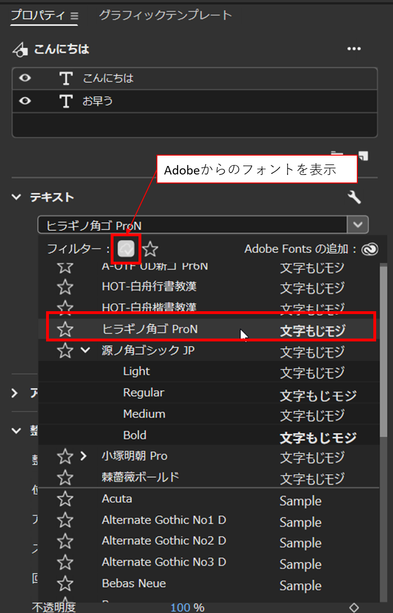Favorite the HOT-白舟楷書教漢 font
The image size is (393, 613).
click(x=65, y=308)
